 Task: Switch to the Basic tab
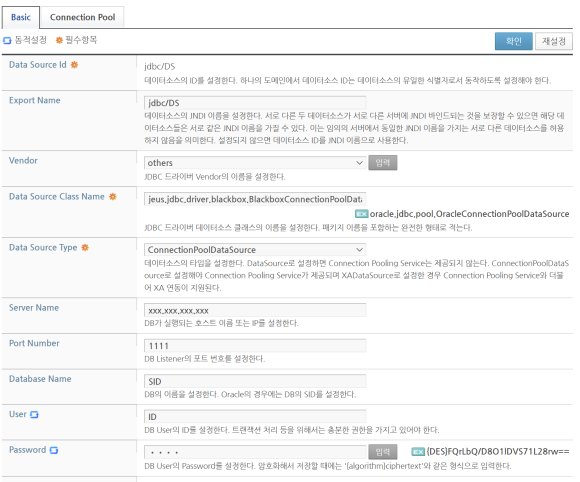point(21,17)
